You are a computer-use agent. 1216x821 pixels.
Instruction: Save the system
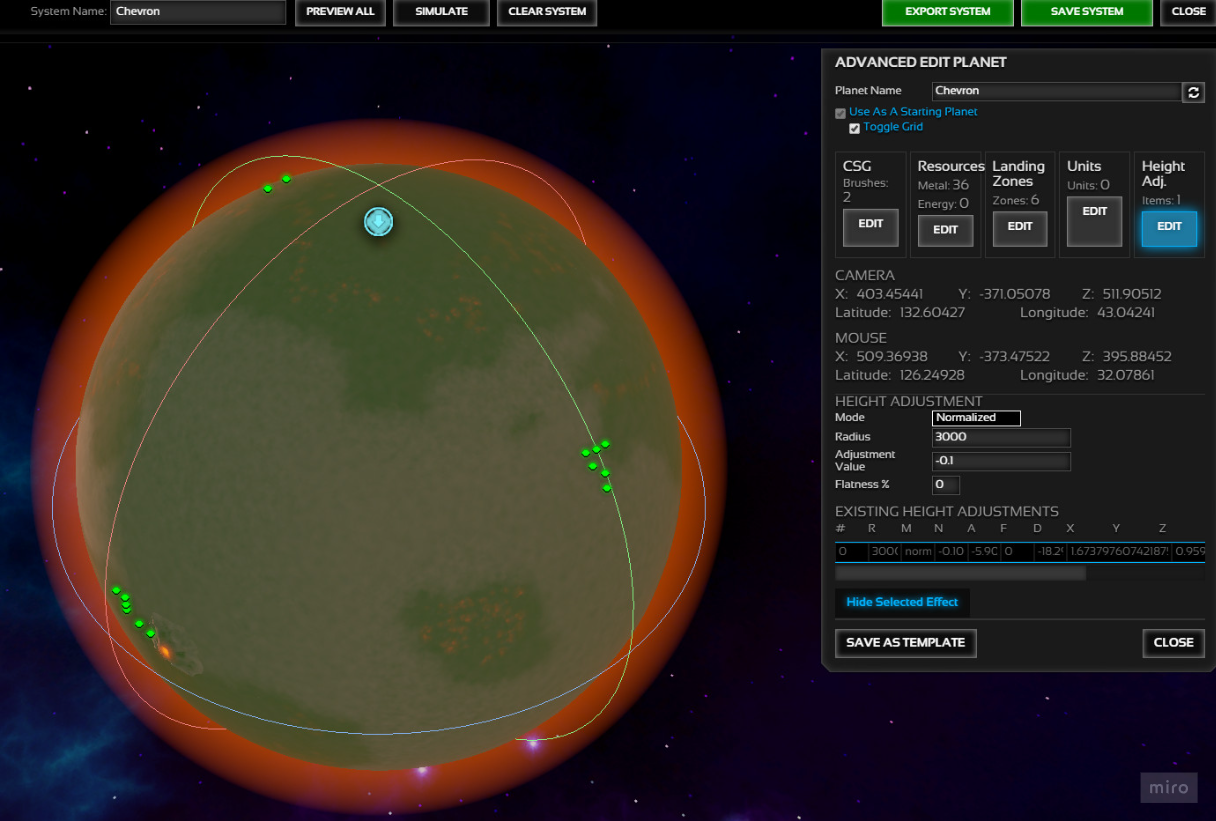(x=1087, y=12)
